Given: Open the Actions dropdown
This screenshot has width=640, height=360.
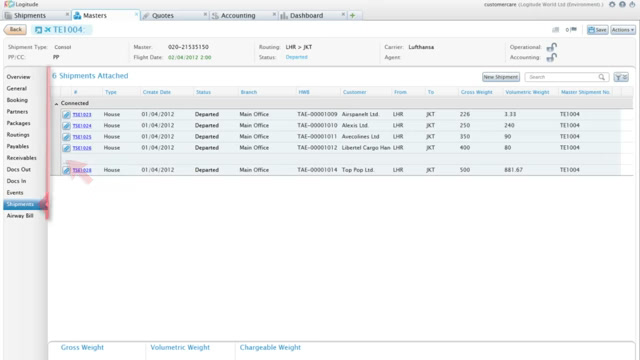Looking at the screenshot, I should point(623,30).
